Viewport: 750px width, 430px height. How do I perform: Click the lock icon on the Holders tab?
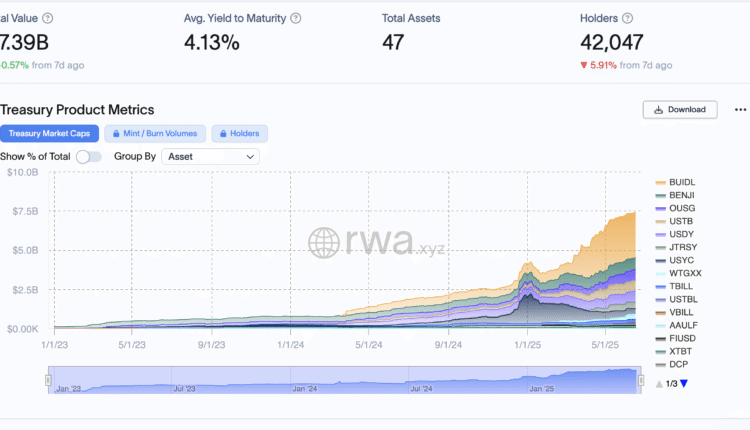click(221, 133)
